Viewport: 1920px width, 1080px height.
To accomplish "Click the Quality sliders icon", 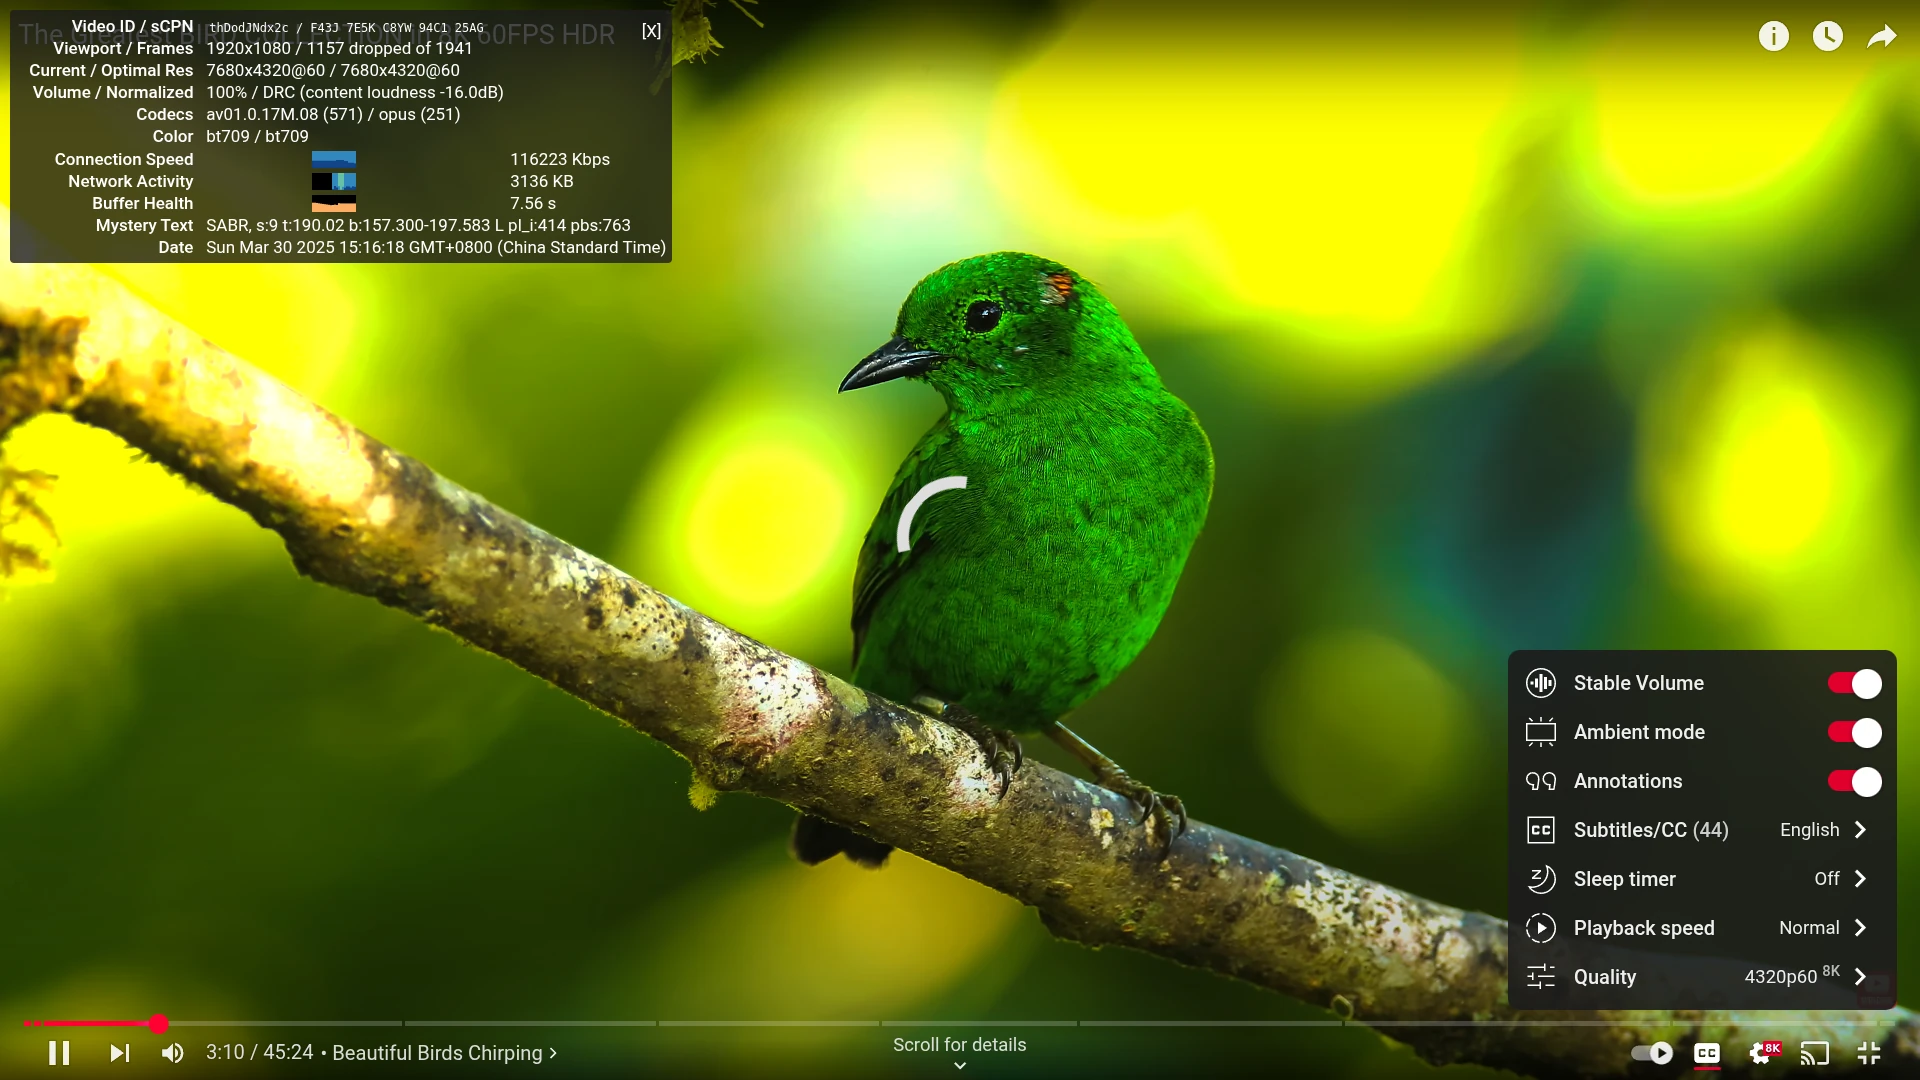I will pos(1541,977).
